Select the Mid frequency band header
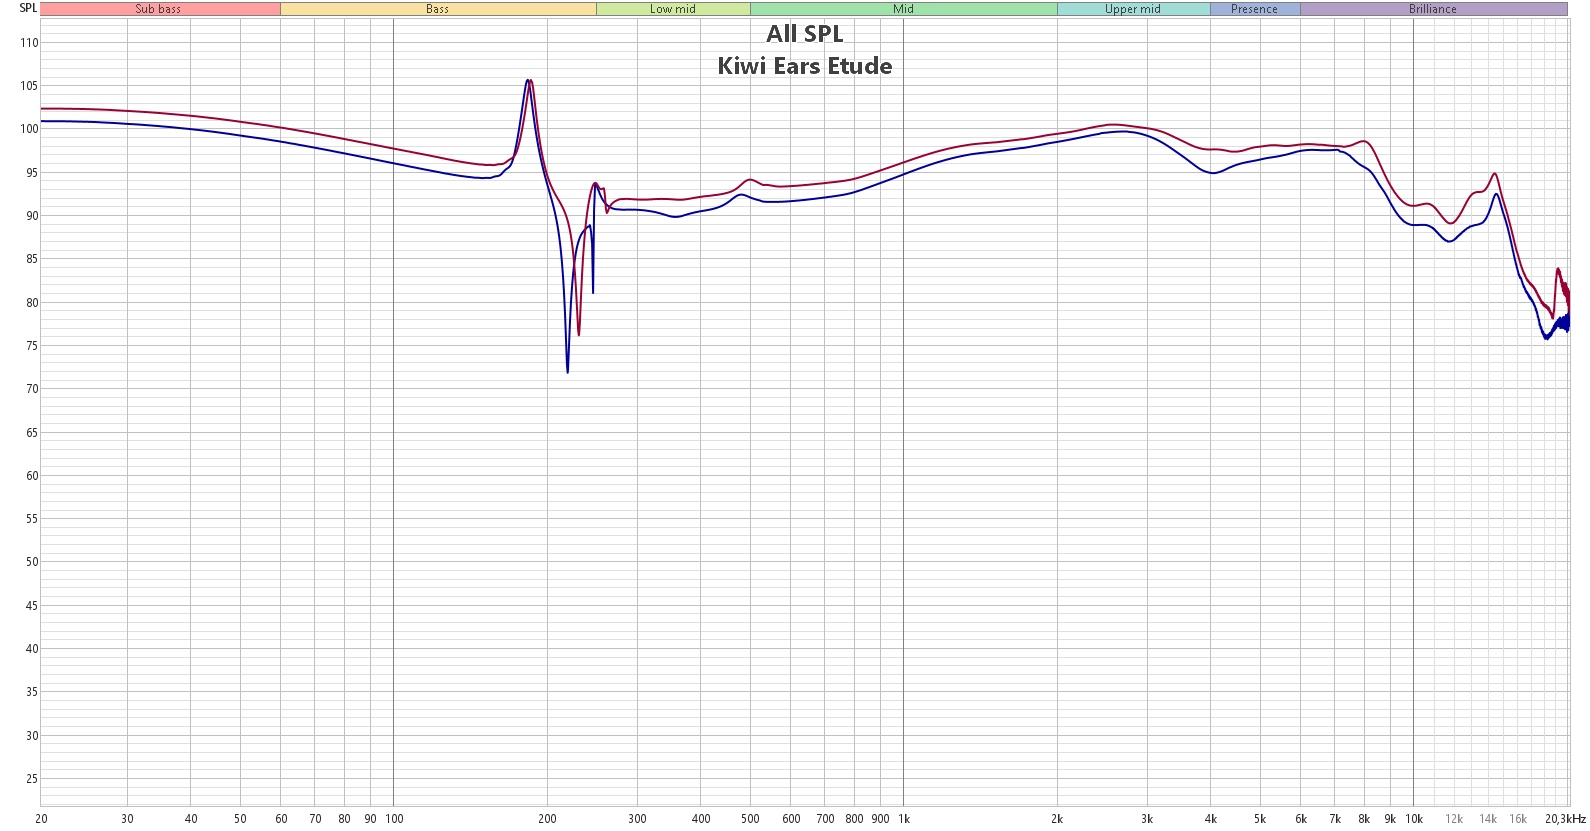Image resolution: width=1590 pixels, height=831 pixels. click(x=904, y=9)
